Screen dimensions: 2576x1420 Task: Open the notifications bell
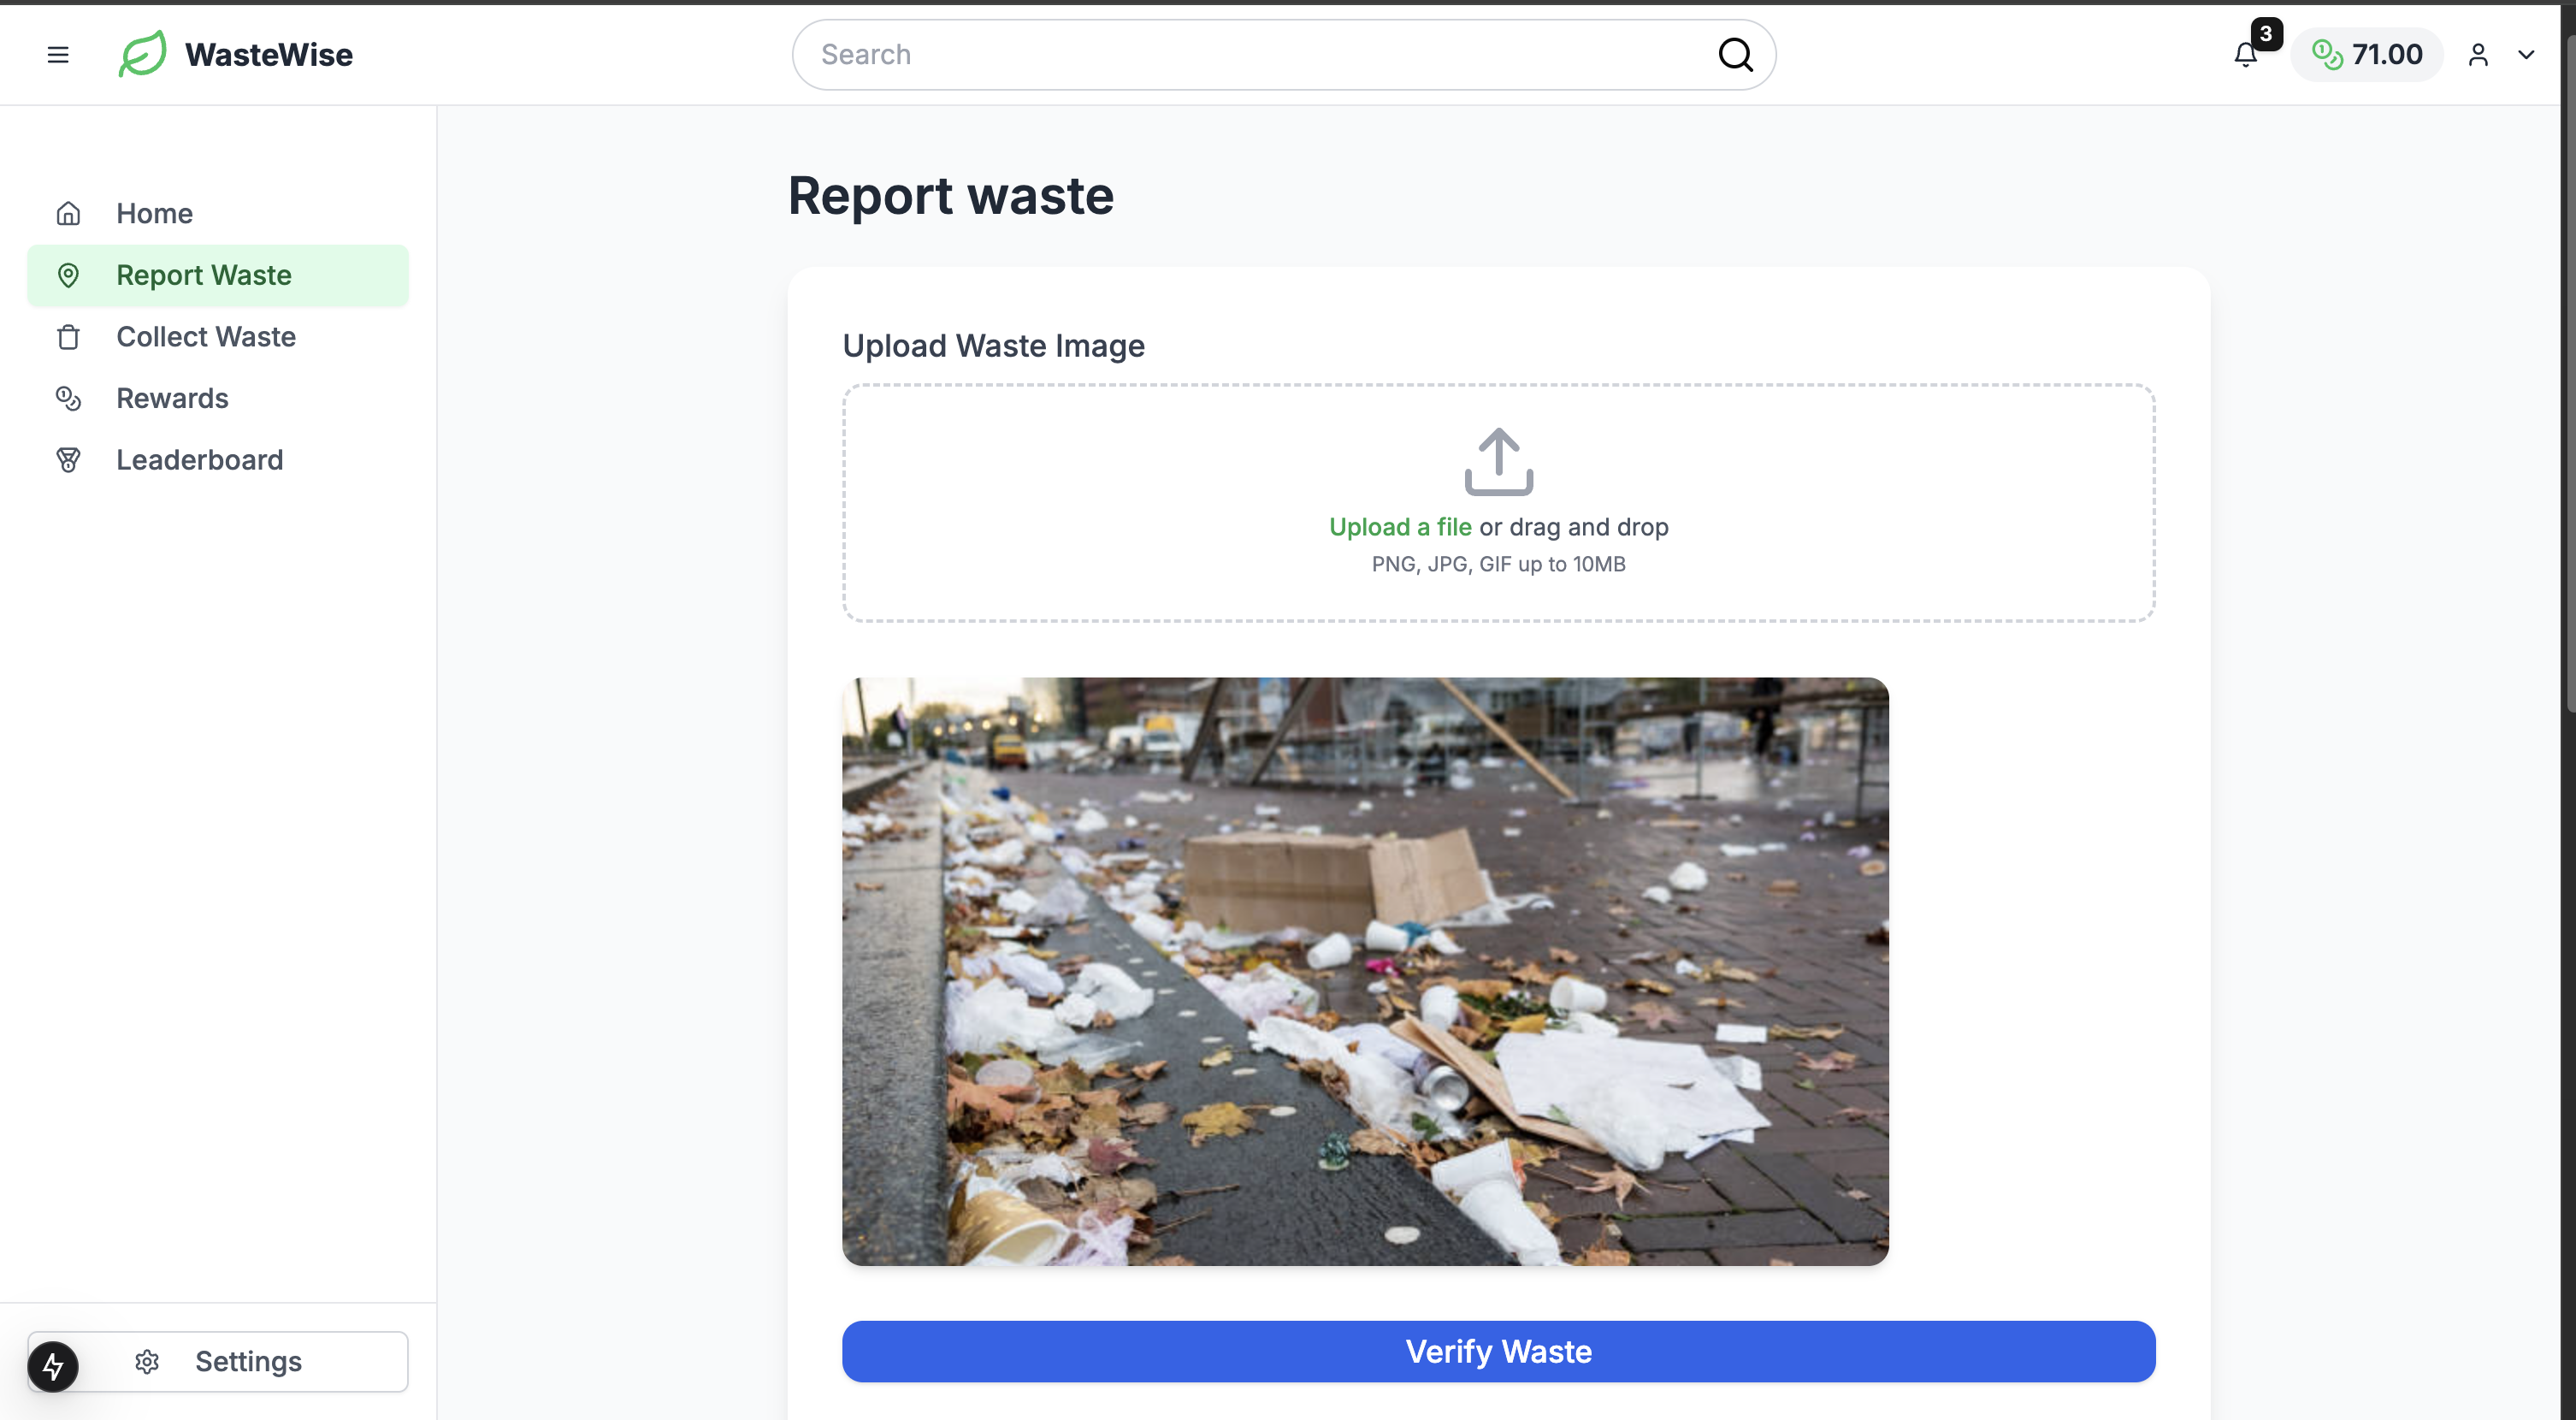tap(2246, 55)
